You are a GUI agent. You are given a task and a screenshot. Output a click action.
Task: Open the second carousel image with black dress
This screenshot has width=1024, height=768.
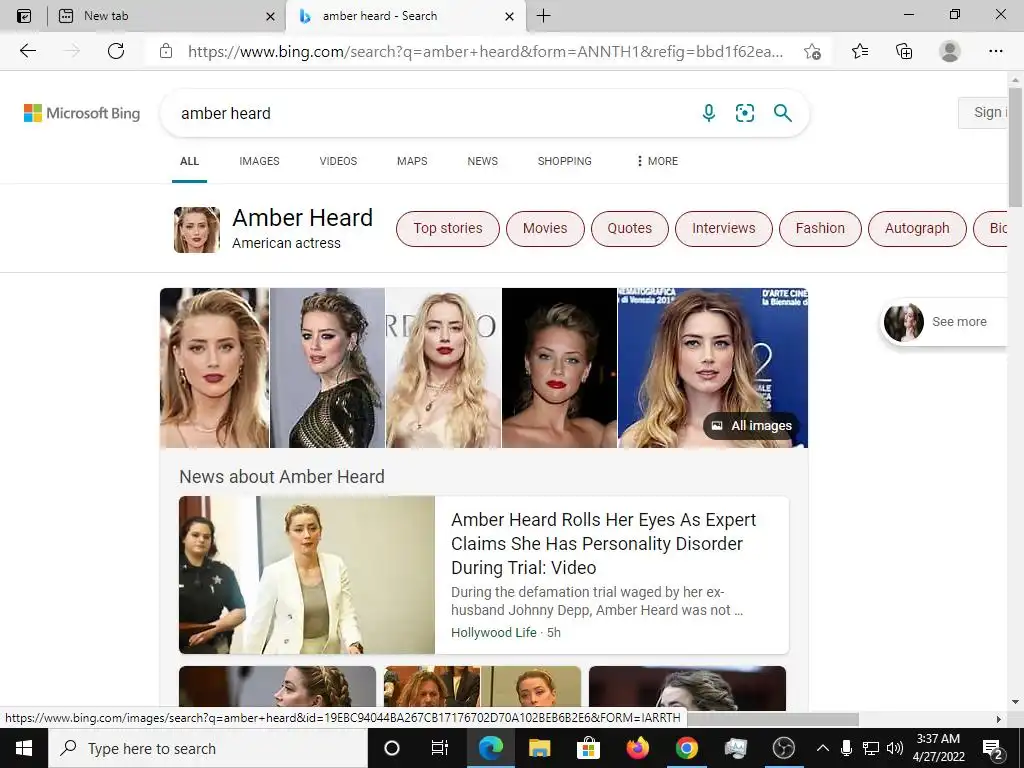coord(327,368)
